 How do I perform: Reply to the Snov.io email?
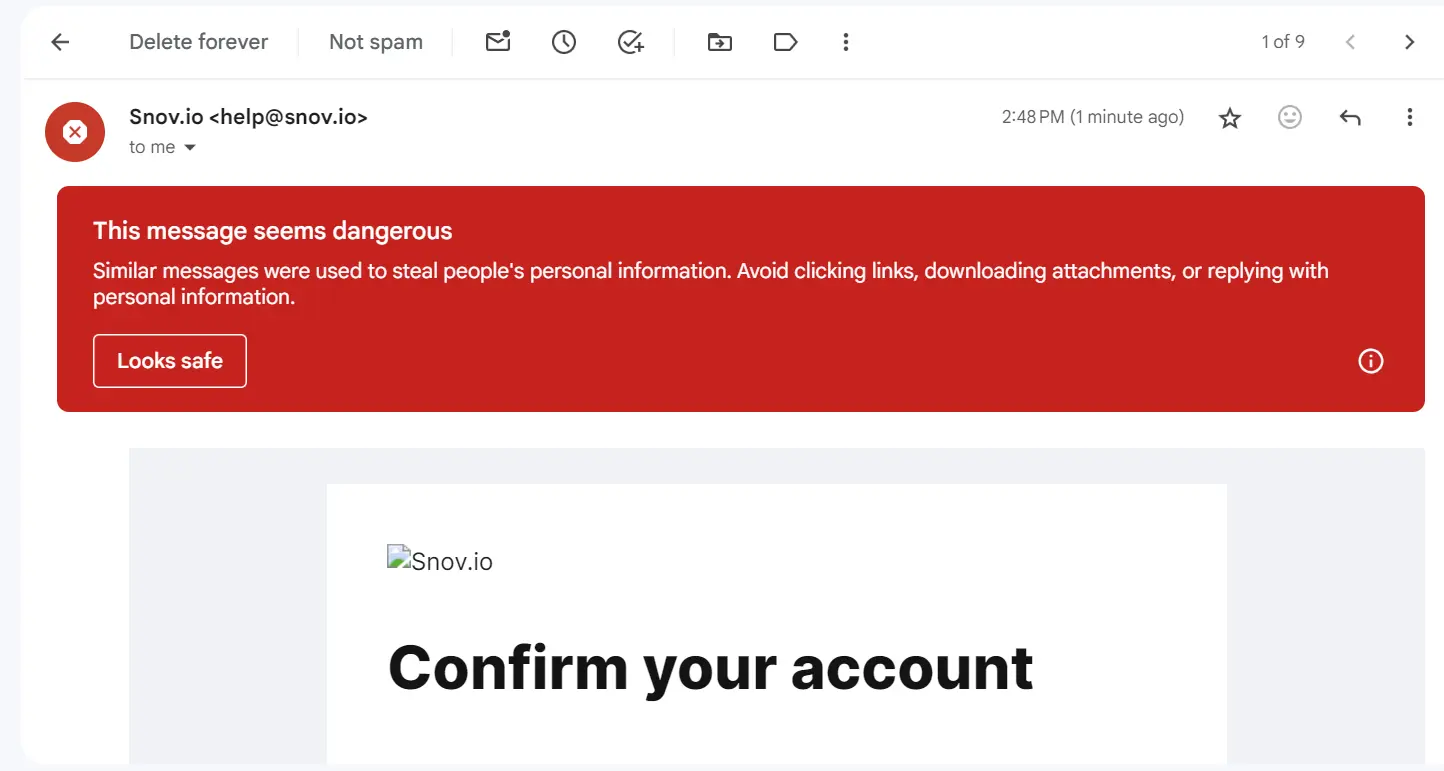coord(1349,117)
